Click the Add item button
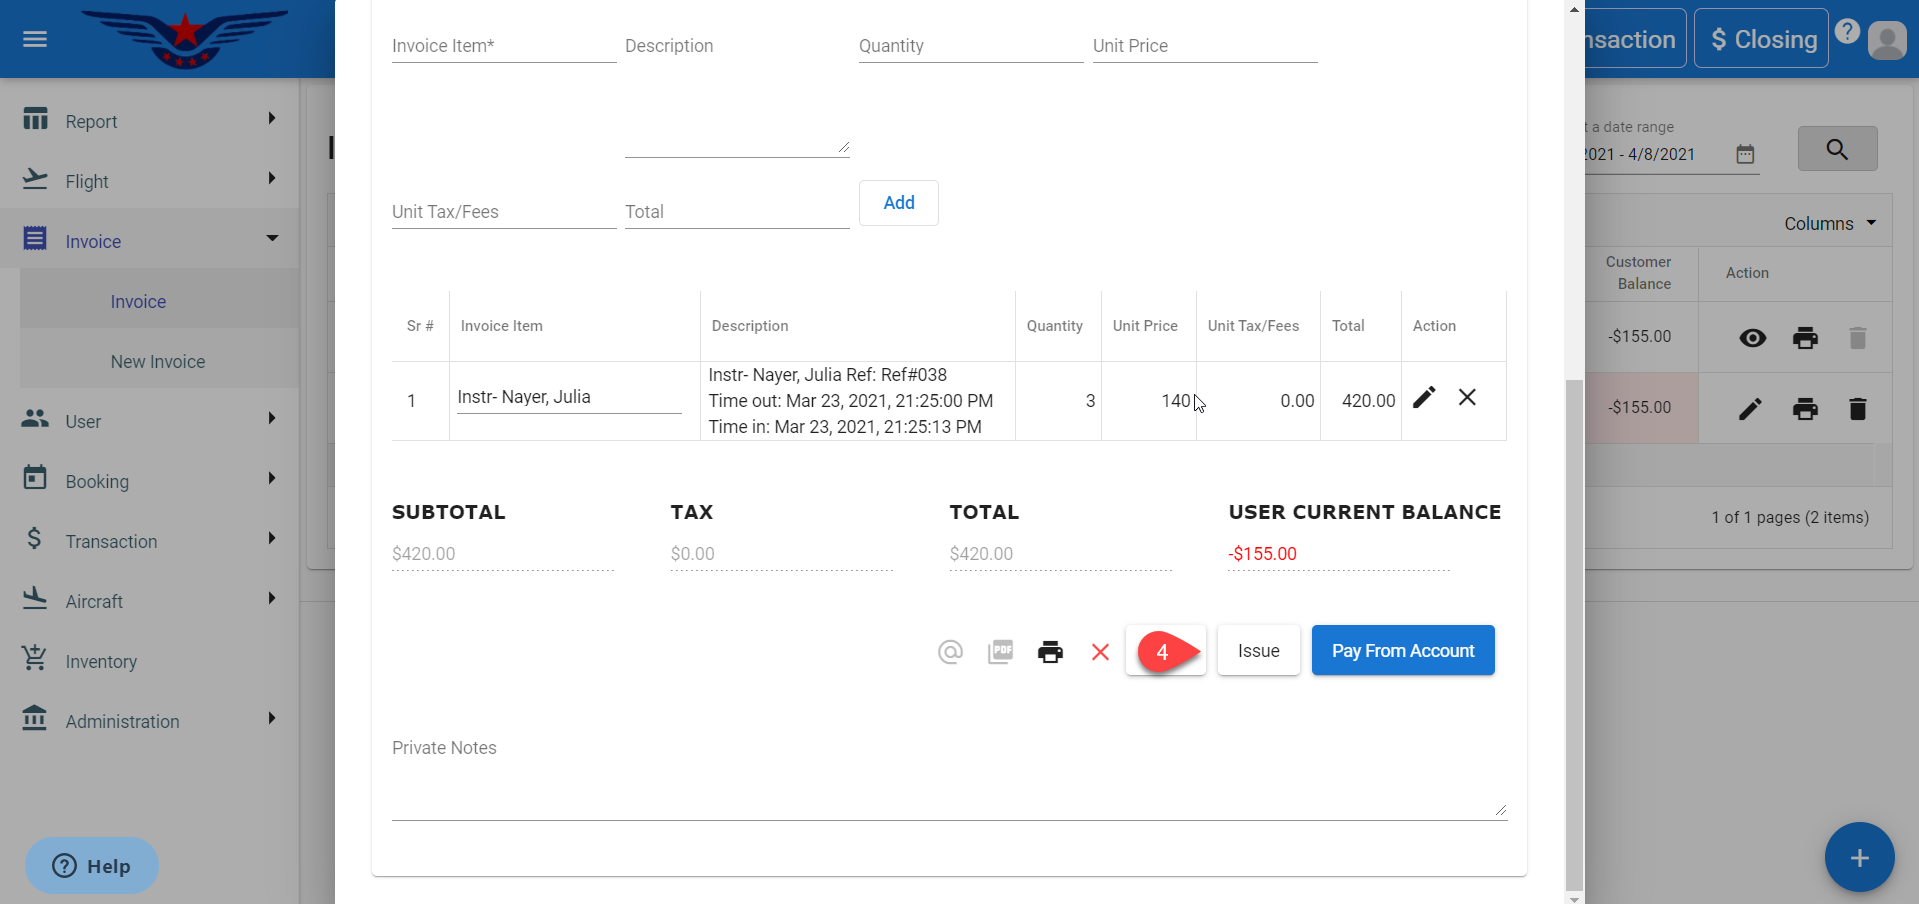The image size is (1919, 904). pos(898,203)
